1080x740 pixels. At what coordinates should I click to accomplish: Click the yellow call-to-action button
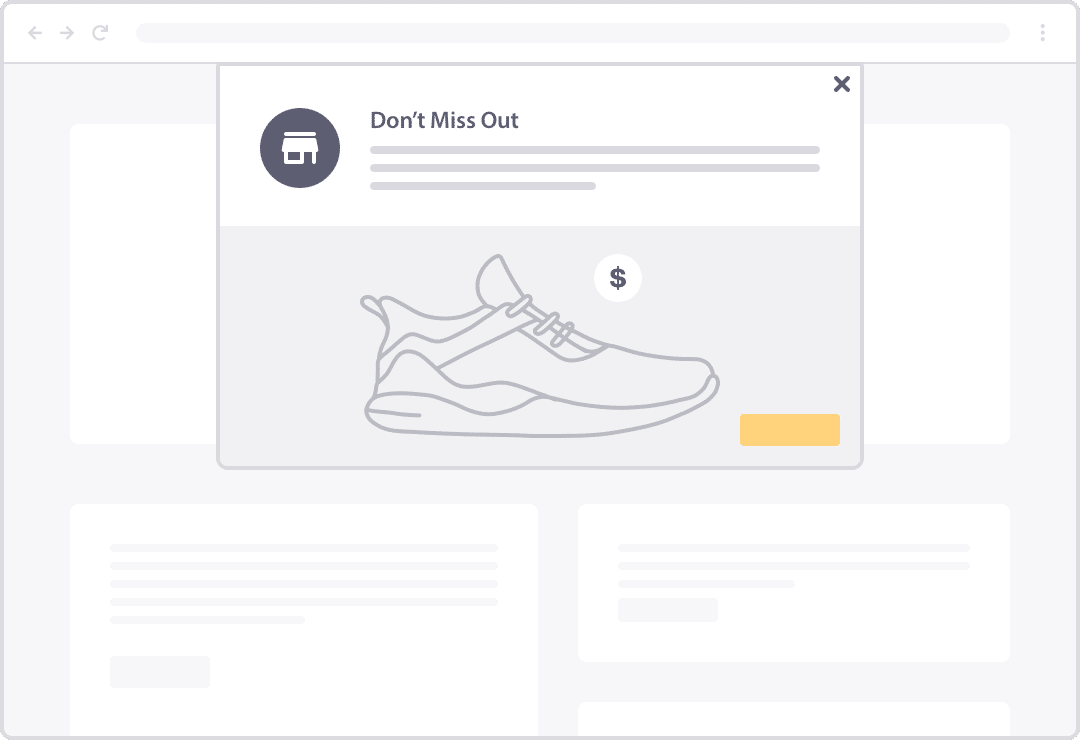789,429
